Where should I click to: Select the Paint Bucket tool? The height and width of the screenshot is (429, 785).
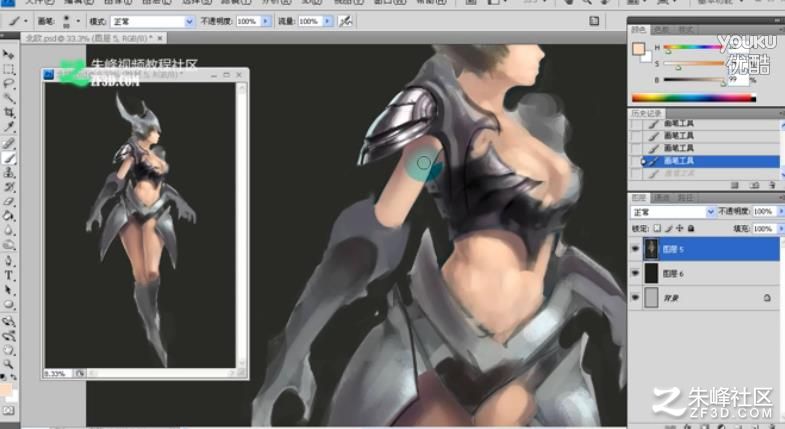(8, 216)
